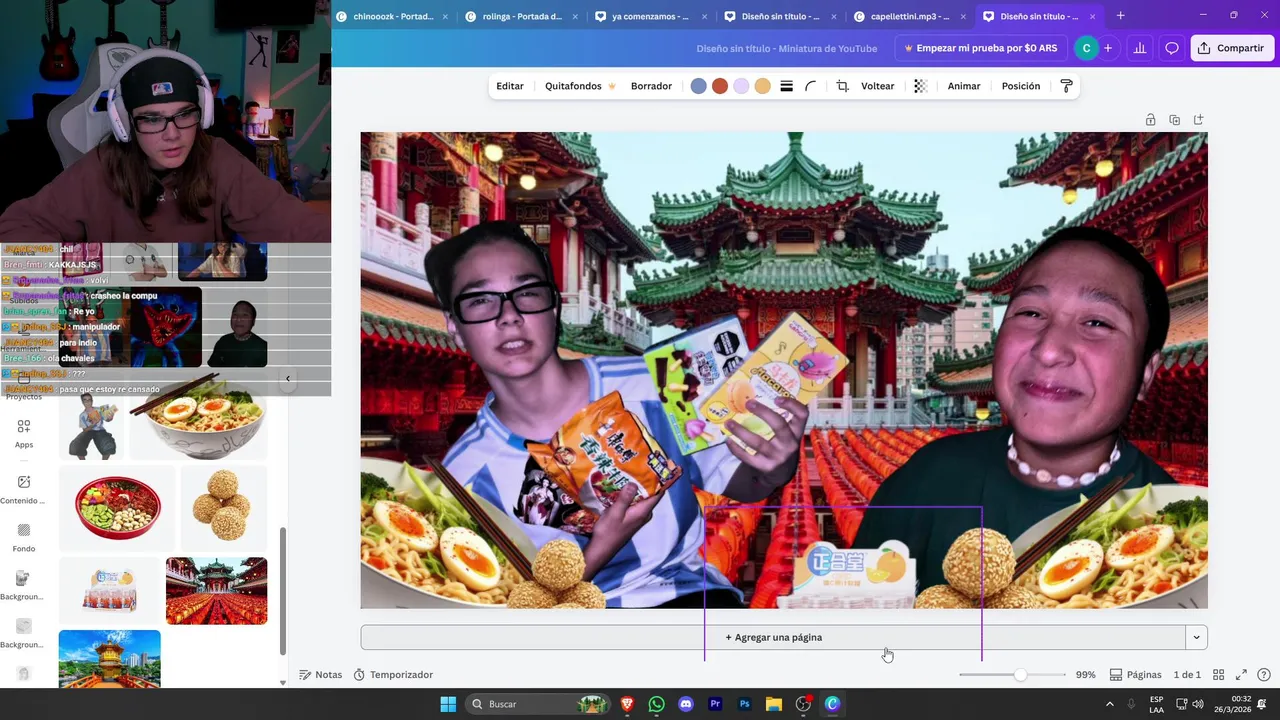Adjust the zoom slider handle
The width and height of the screenshot is (1280, 720).
pyautogui.click(x=1020, y=675)
